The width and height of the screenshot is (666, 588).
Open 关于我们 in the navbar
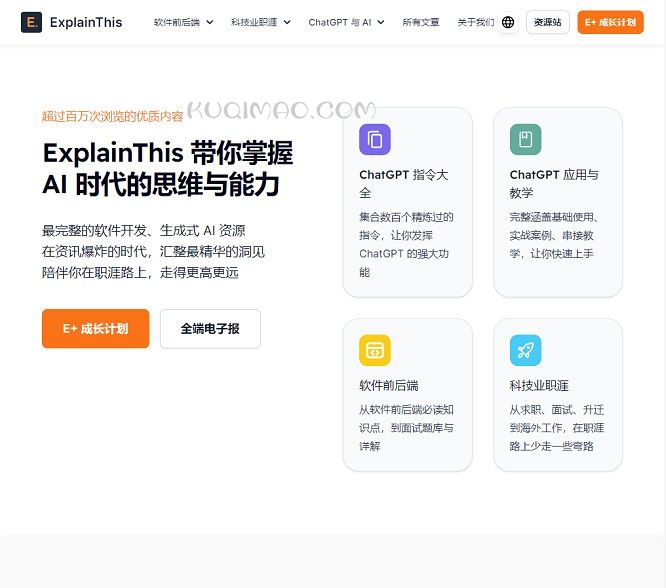(x=476, y=22)
